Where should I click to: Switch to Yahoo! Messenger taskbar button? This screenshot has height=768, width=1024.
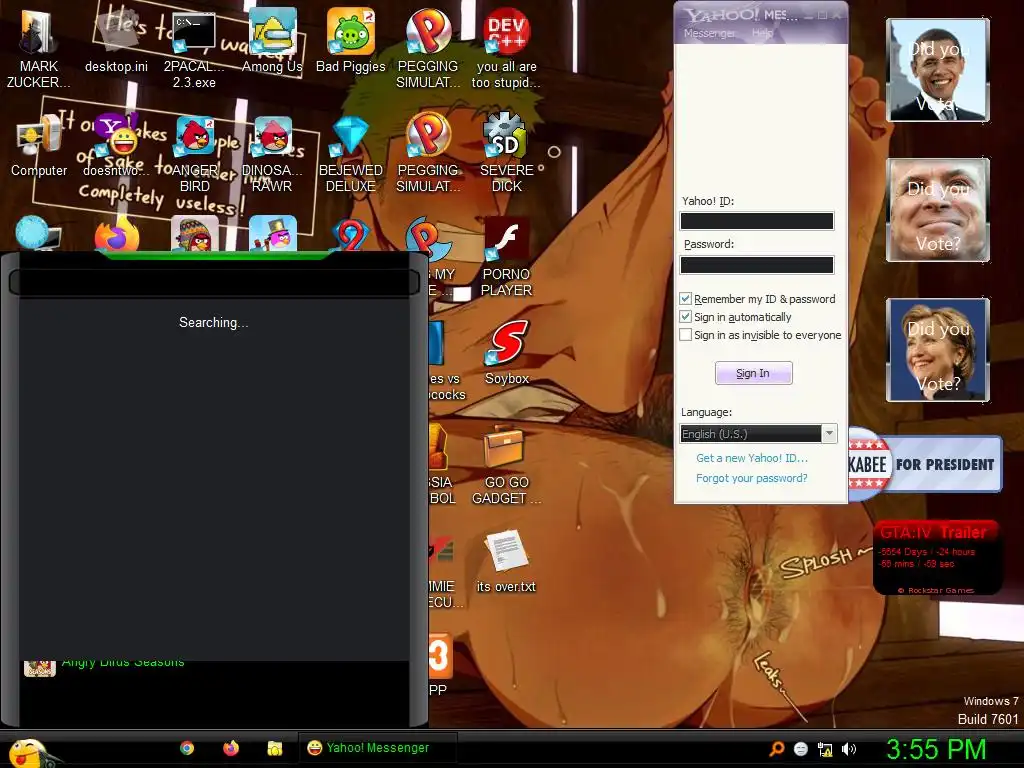coord(377,748)
